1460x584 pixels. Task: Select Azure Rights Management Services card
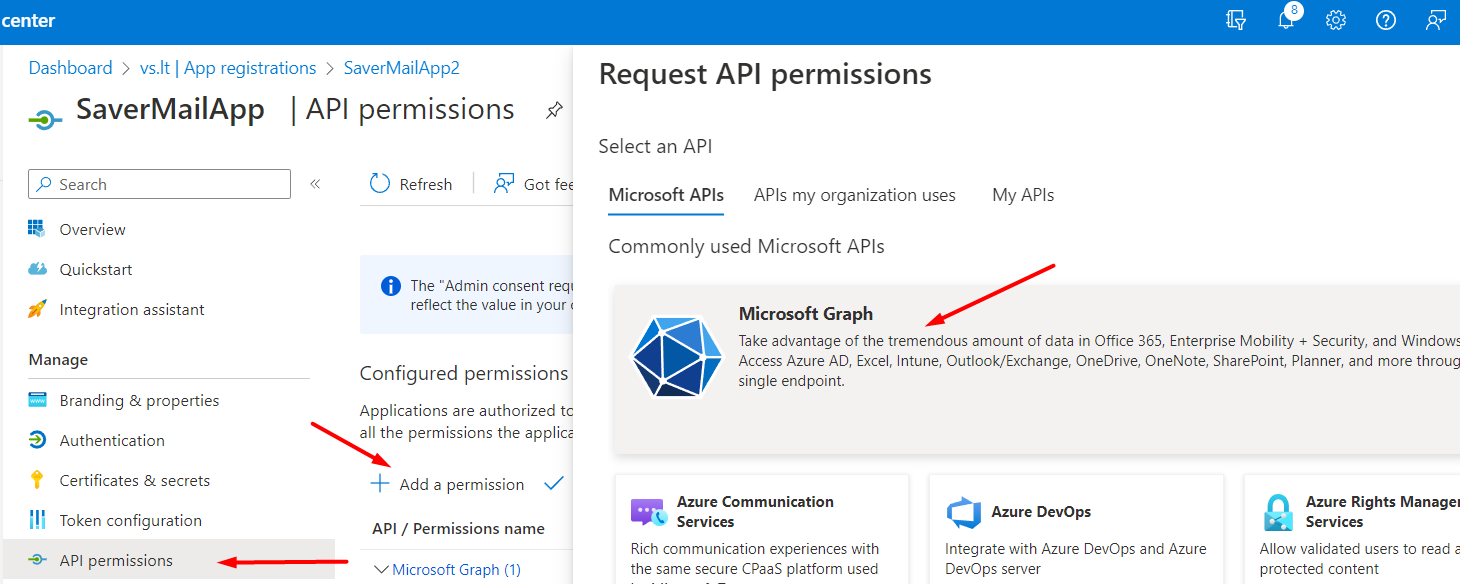(x=1352, y=529)
